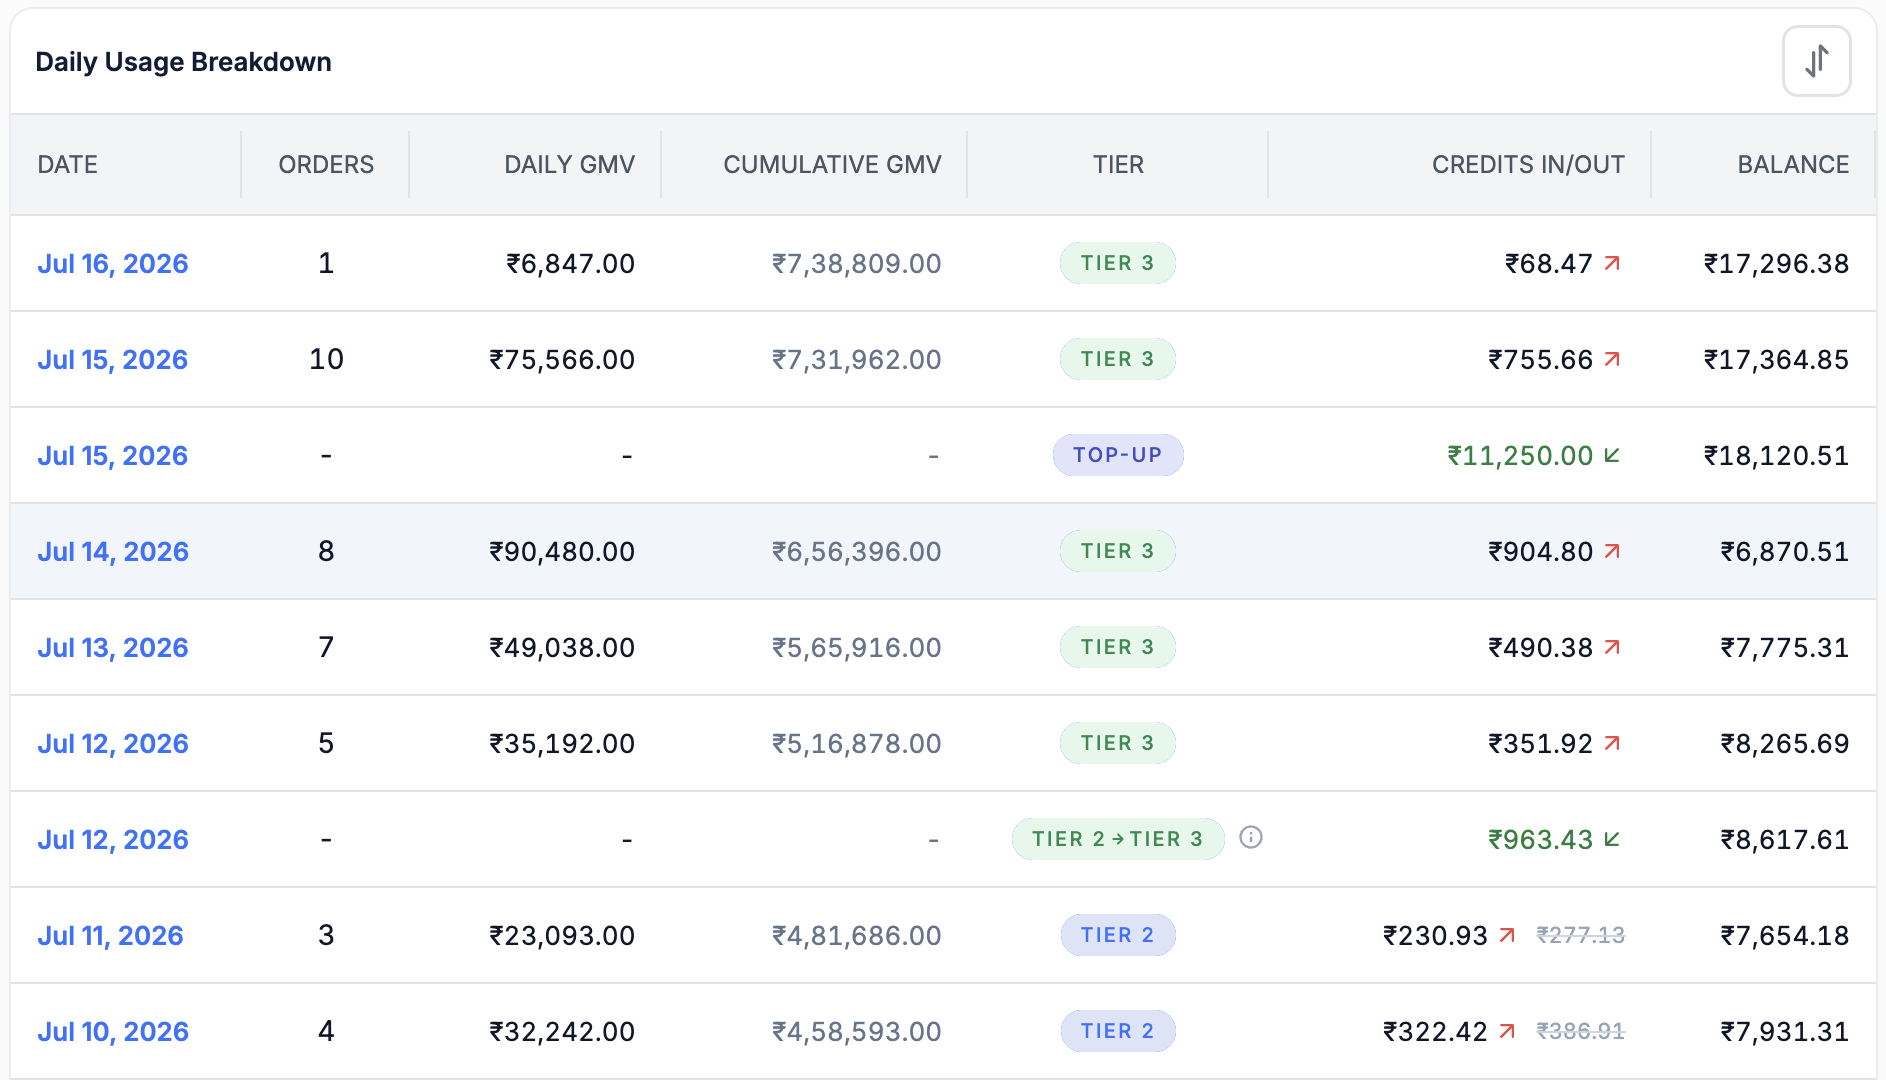The height and width of the screenshot is (1080, 1886).
Task: Click TIER 3 badge in Jul 13 row
Action: click(x=1118, y=647)
